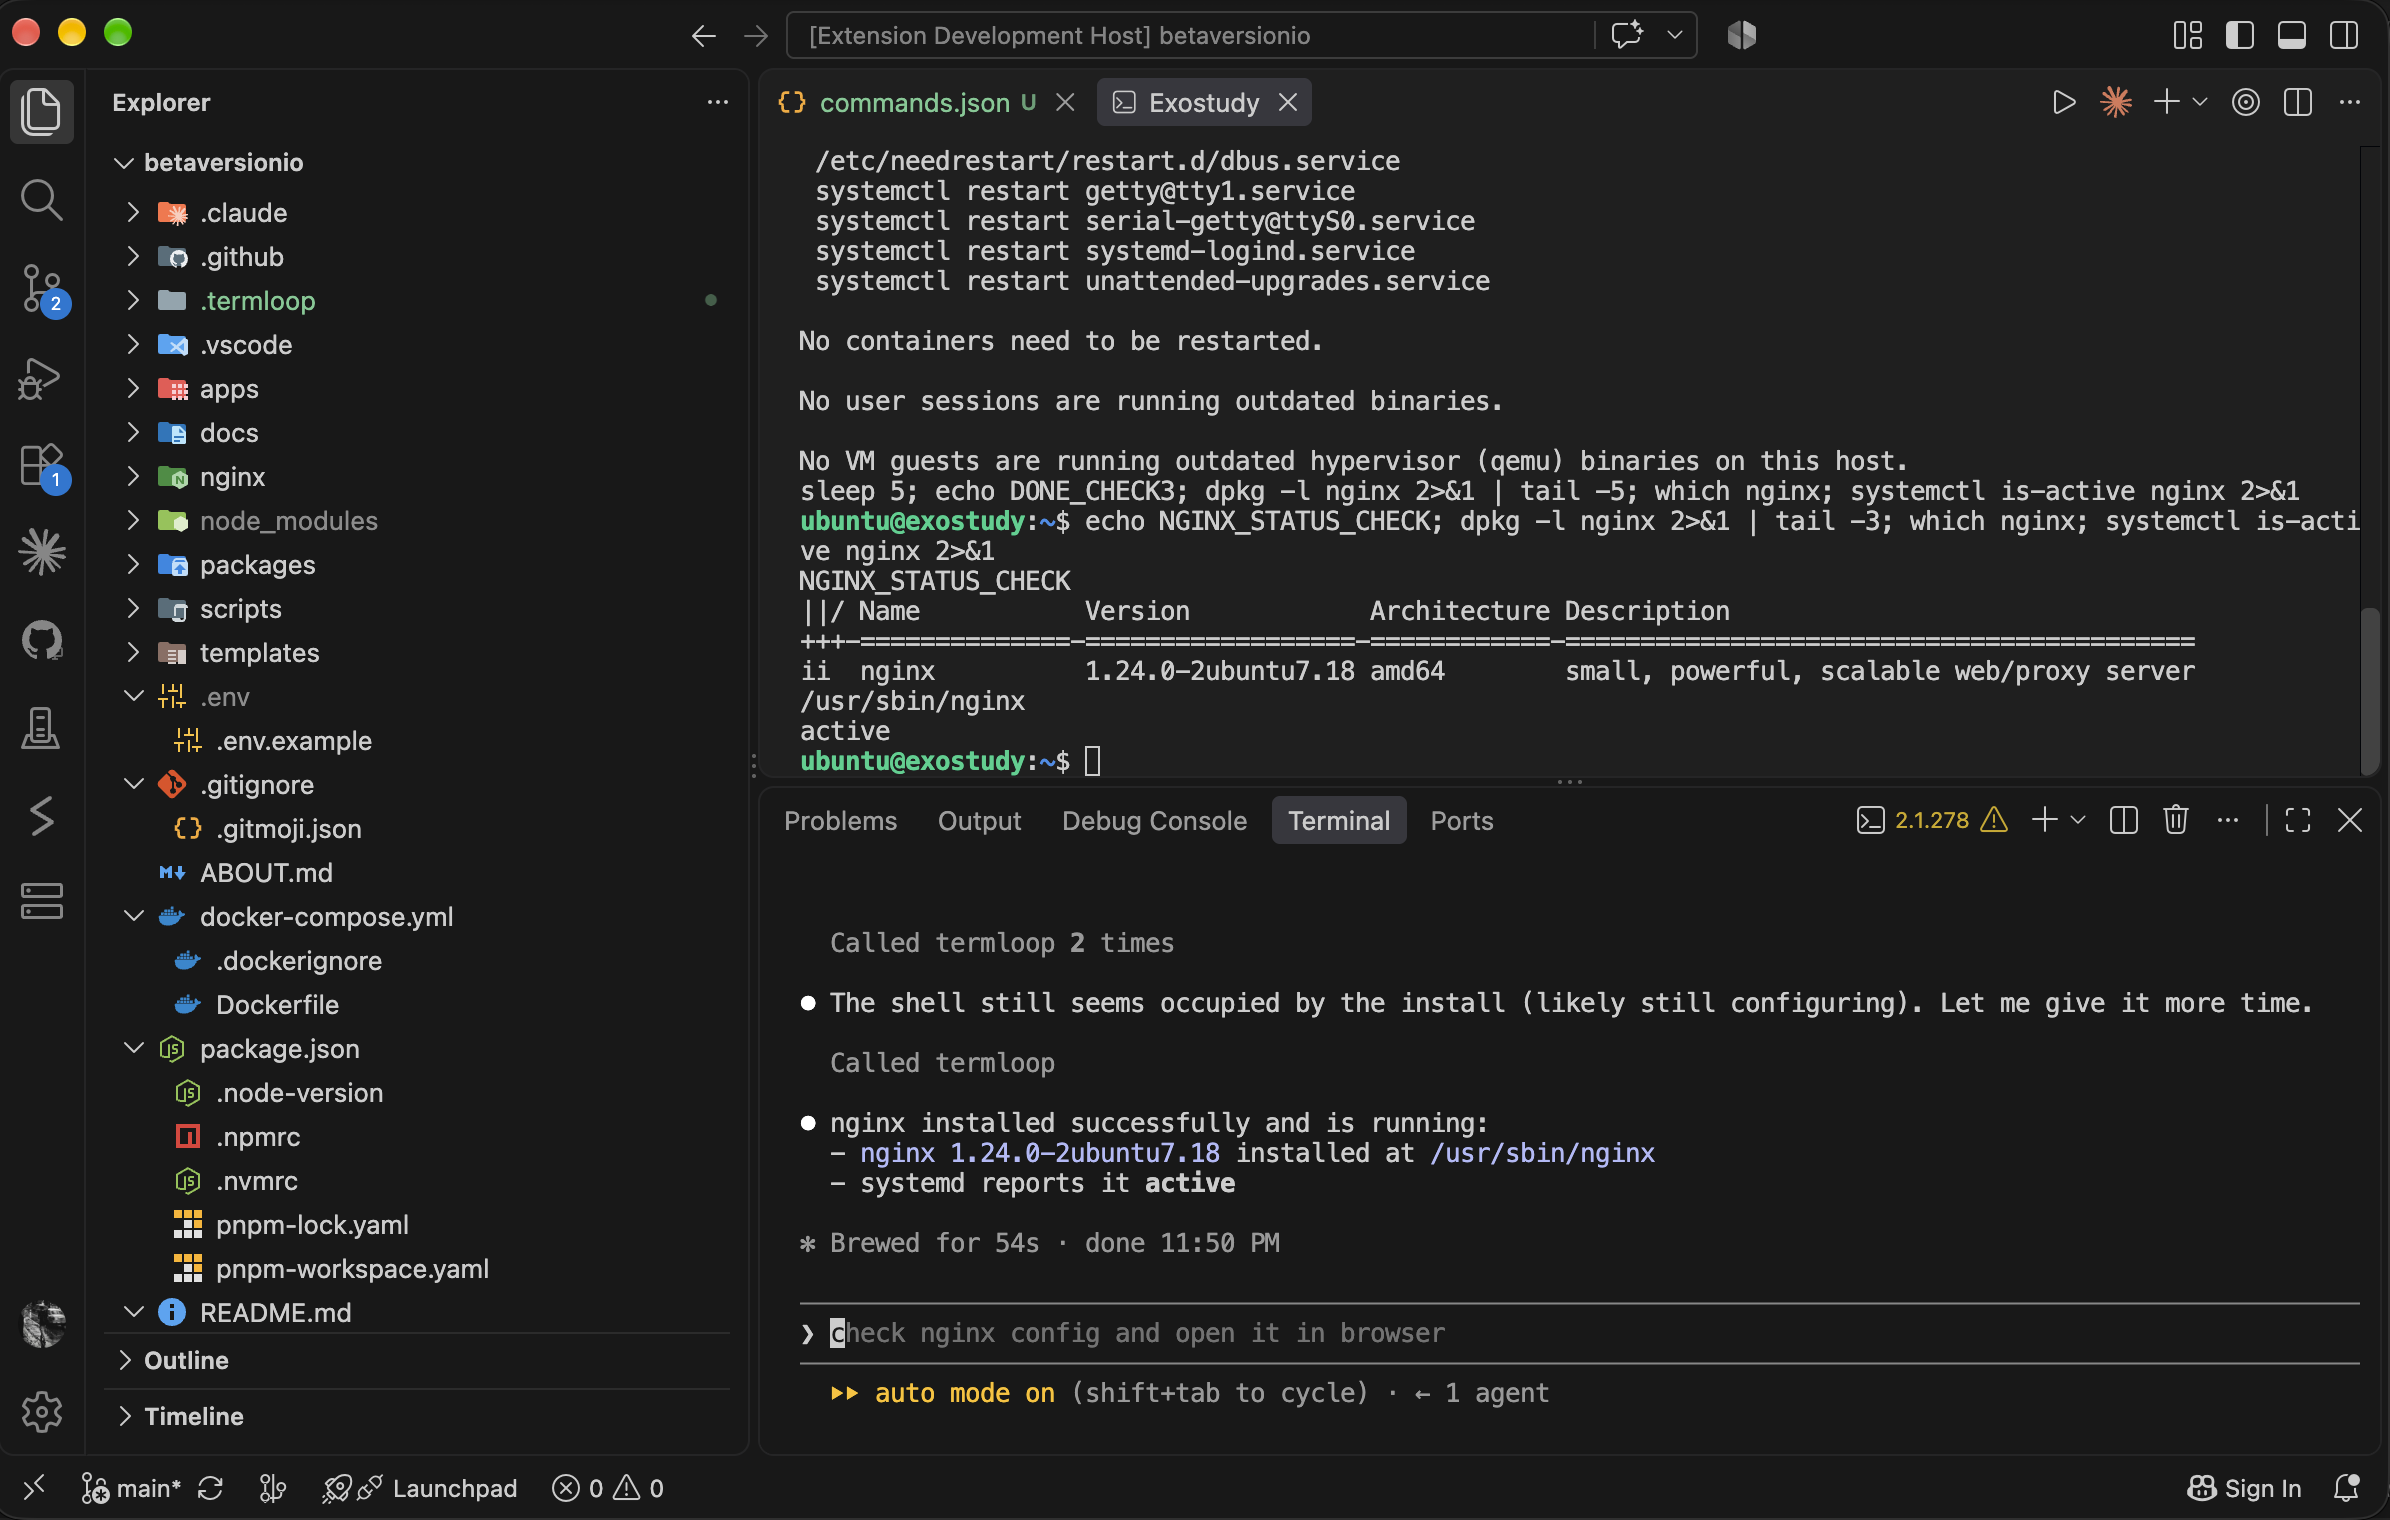Click the remote window indicator in status bar
The image size is (2390, 1520).
tap(34, 1488)
